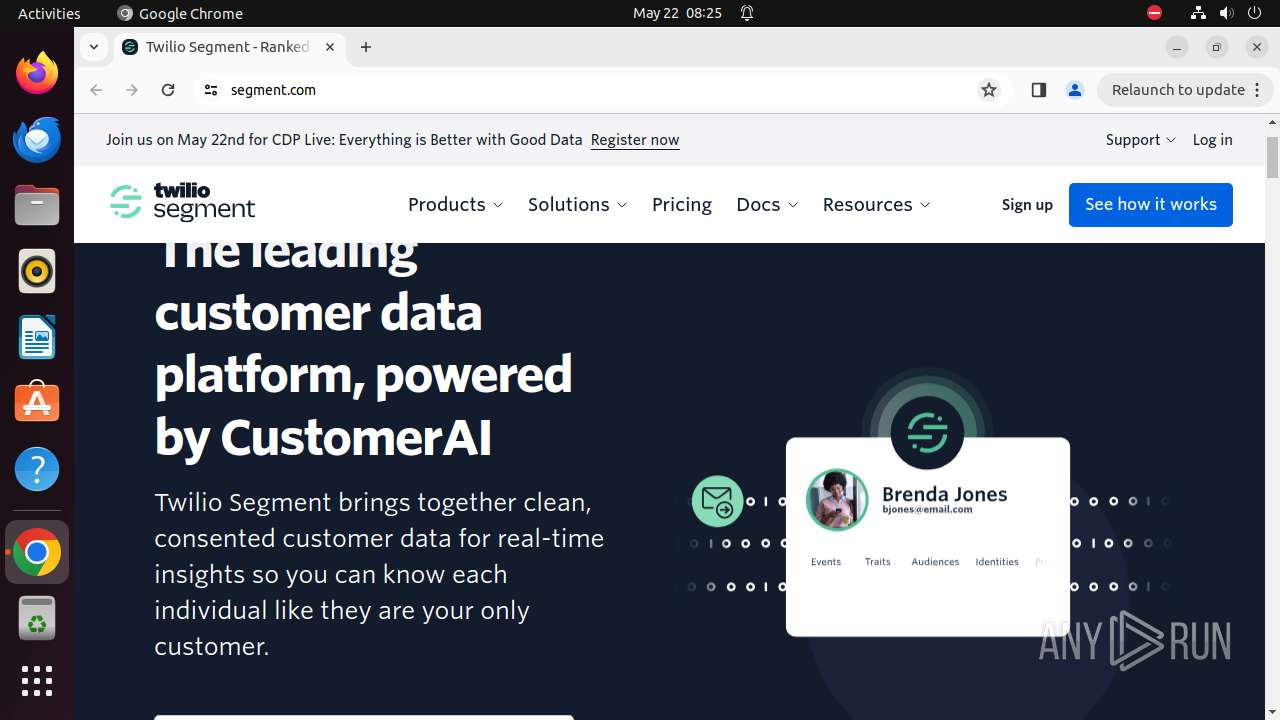This screenshot has width=1280, height=720.
Task: Launch LibreOffice Writer from the dock
Action: (37, 337)
